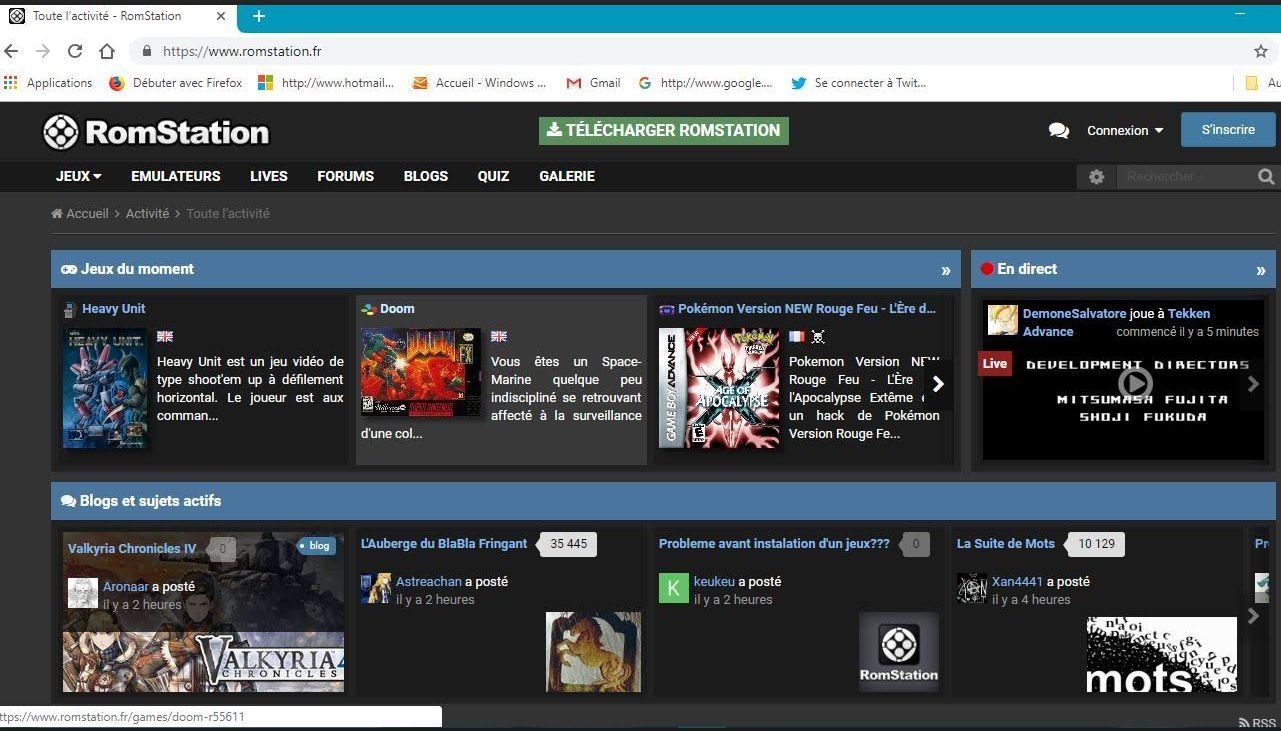
Task: Open the Doom game link
Action: point(397,309)
